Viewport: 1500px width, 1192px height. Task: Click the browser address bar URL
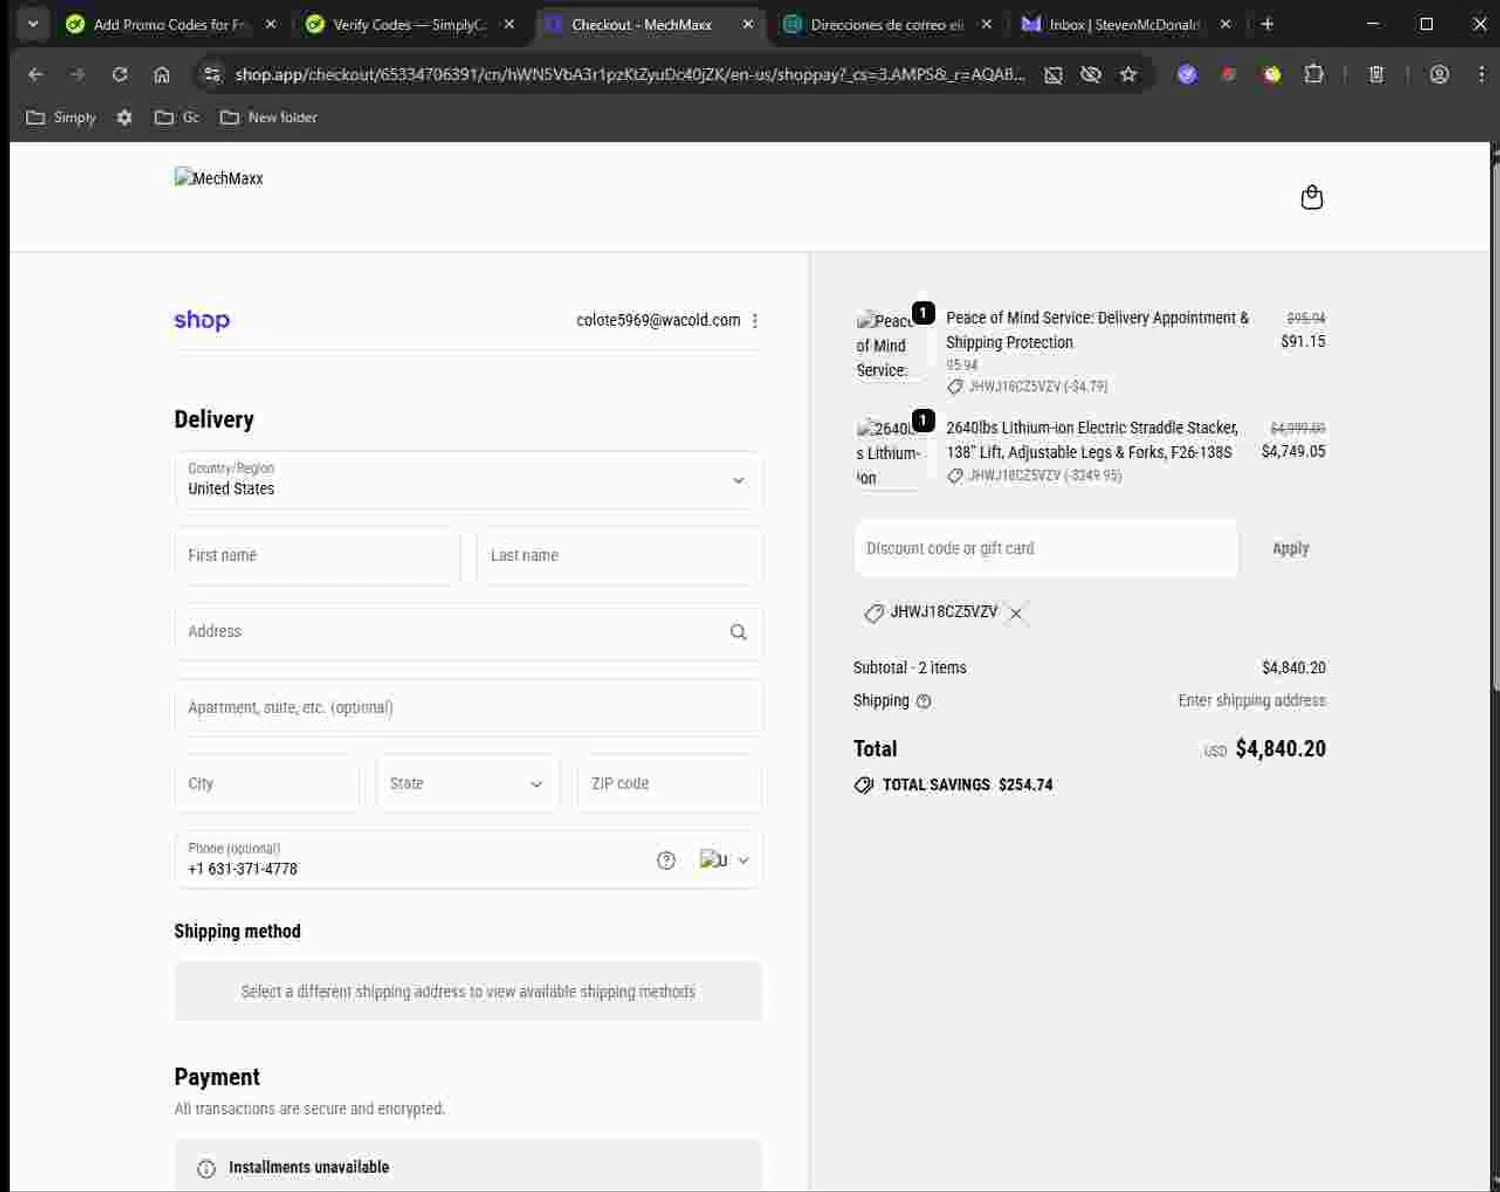tap(630, 74)
